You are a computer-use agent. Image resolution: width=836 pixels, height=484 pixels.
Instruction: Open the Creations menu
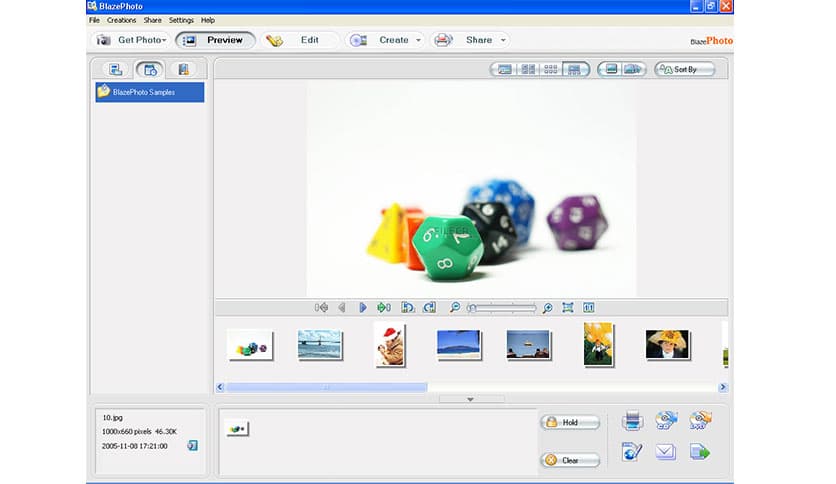121,20
